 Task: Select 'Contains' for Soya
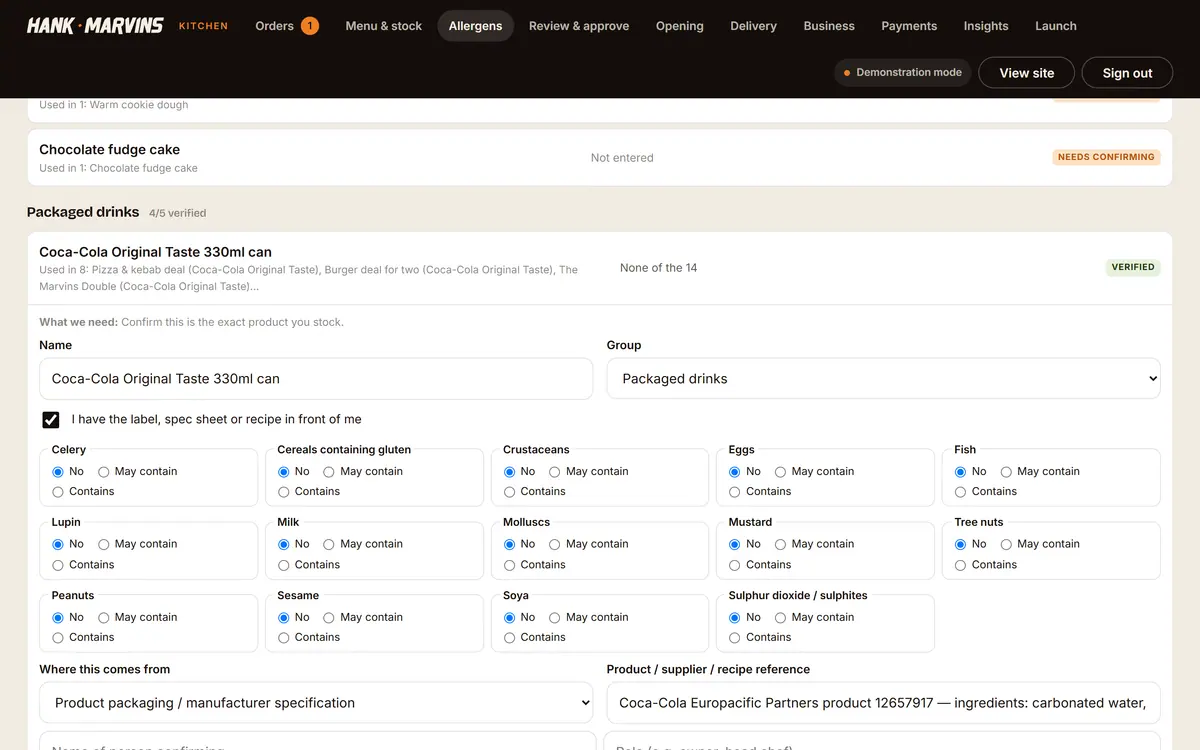click(x=510, y=638)
